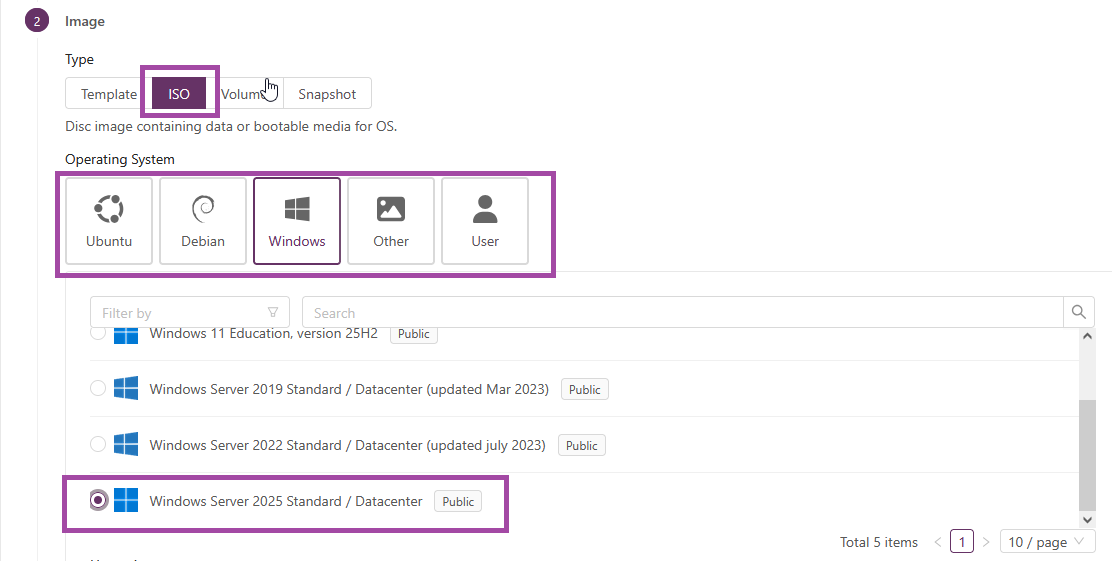Select the Other operating system card
This screenshot has width=1112, height=561.
click(391, 221)
